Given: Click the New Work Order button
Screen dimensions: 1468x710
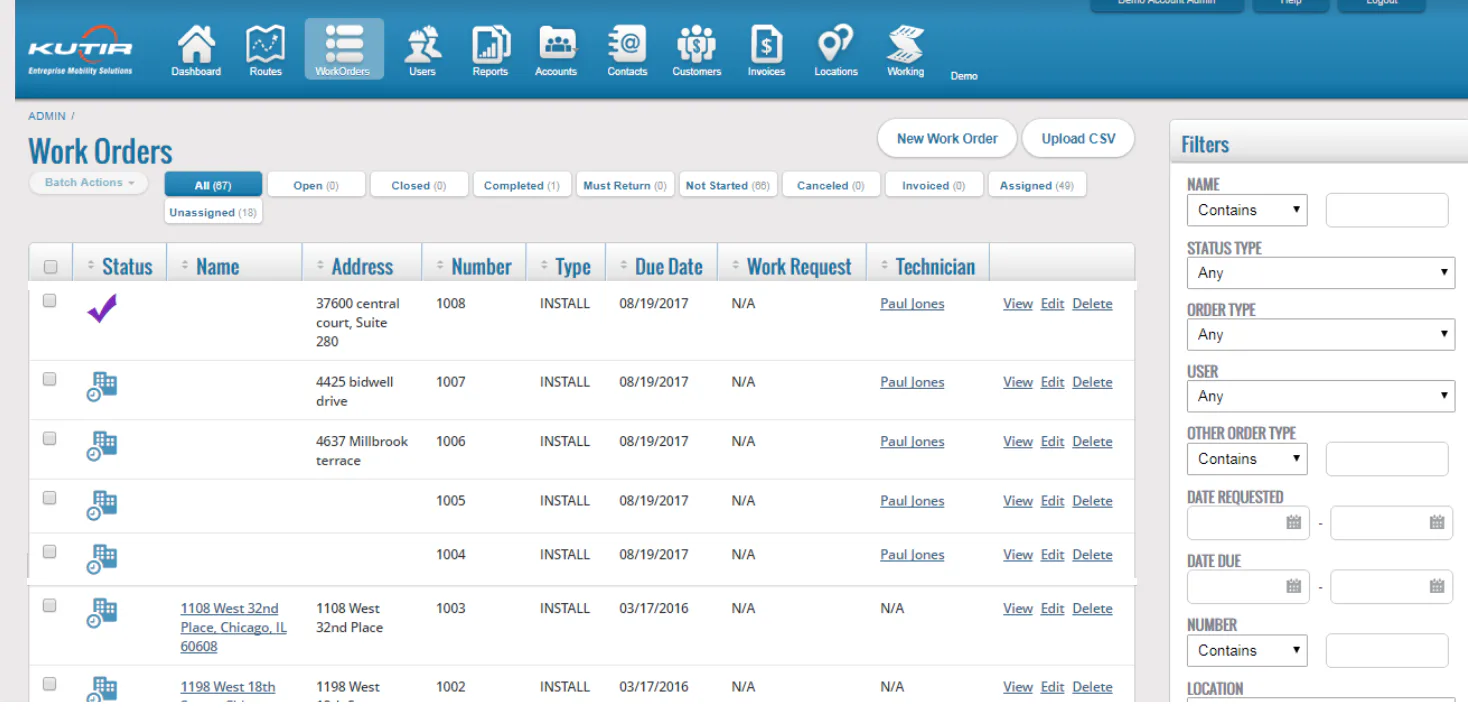Looking at the screenshot, I should (947, 139).
